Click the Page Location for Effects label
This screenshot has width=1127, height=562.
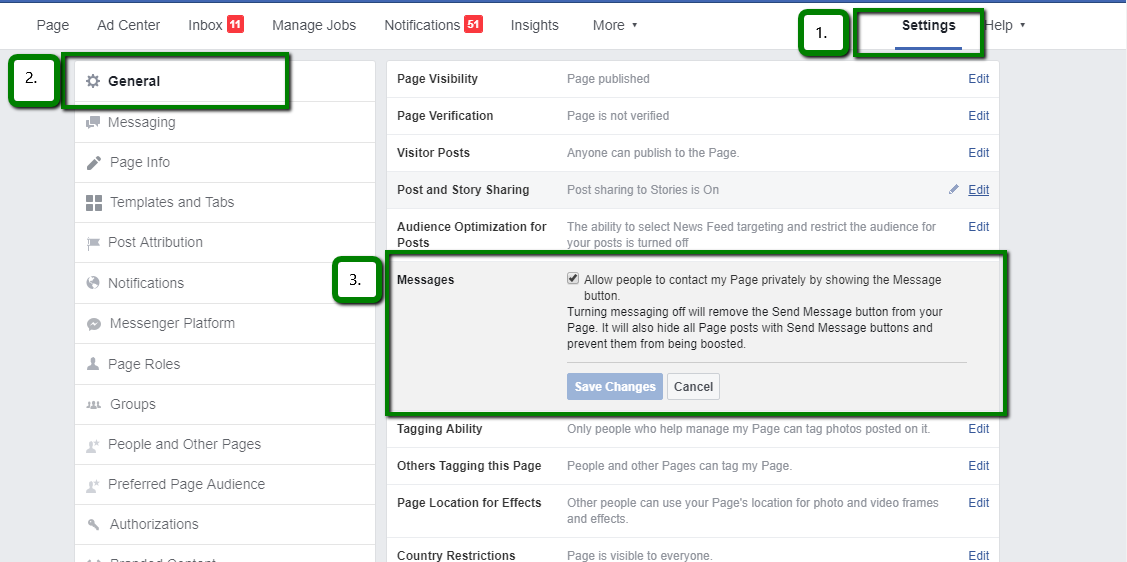pos(469,503)
